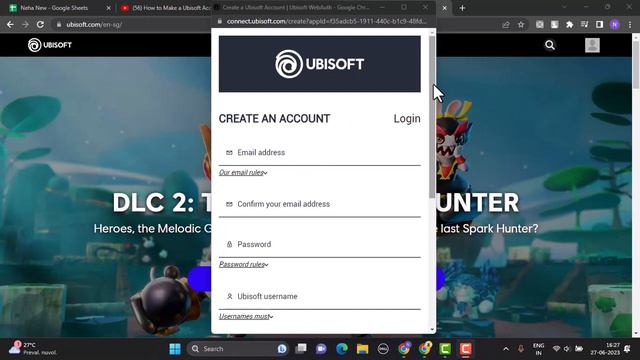The height and width of the screenshot is (360, 640).
Task: Click the Ubisoft username field
Action: point(320,296)
